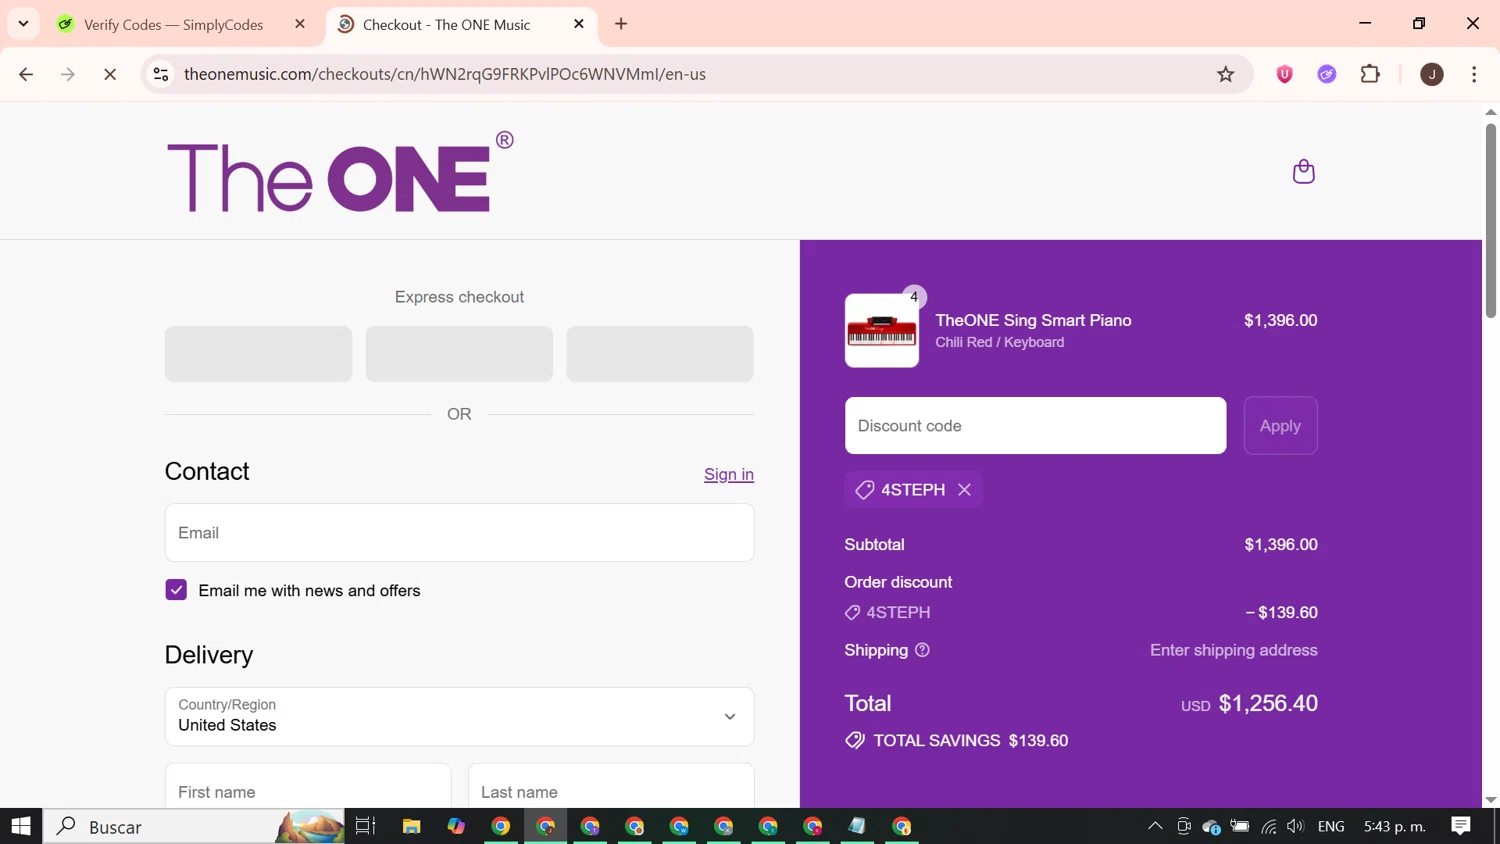Uncheck Email me with news and offers

pos(176,590)
